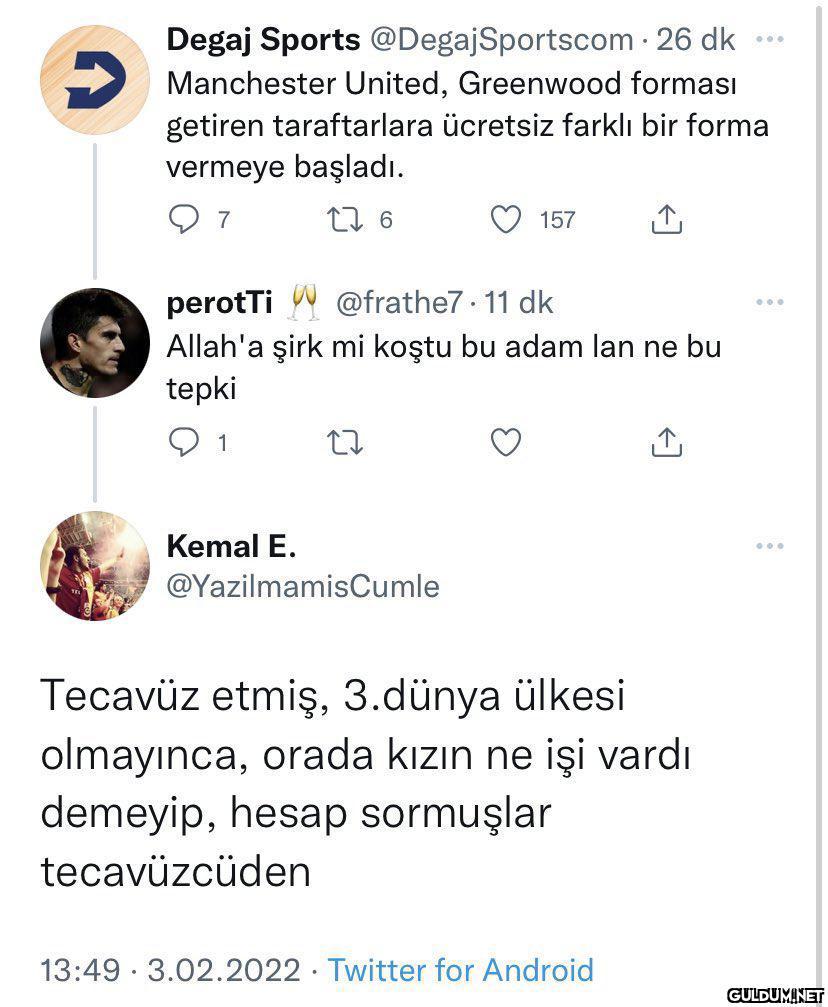This screenshot has width=828, height=1007.
Task: Open Kemal E.'s profile avatar
Action: (94, 566)
